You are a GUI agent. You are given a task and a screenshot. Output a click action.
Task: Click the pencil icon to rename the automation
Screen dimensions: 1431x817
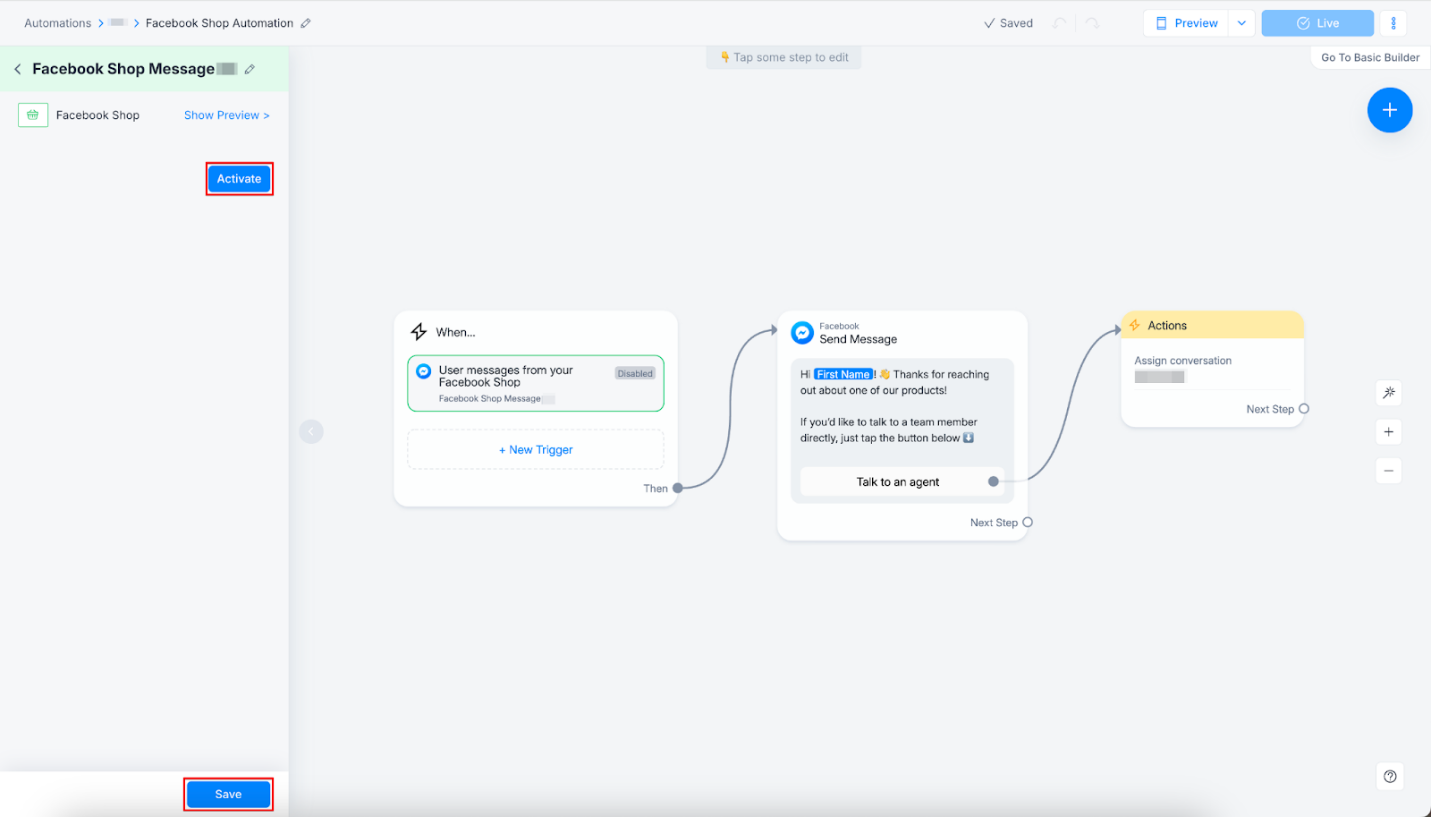tap(306, 22)
